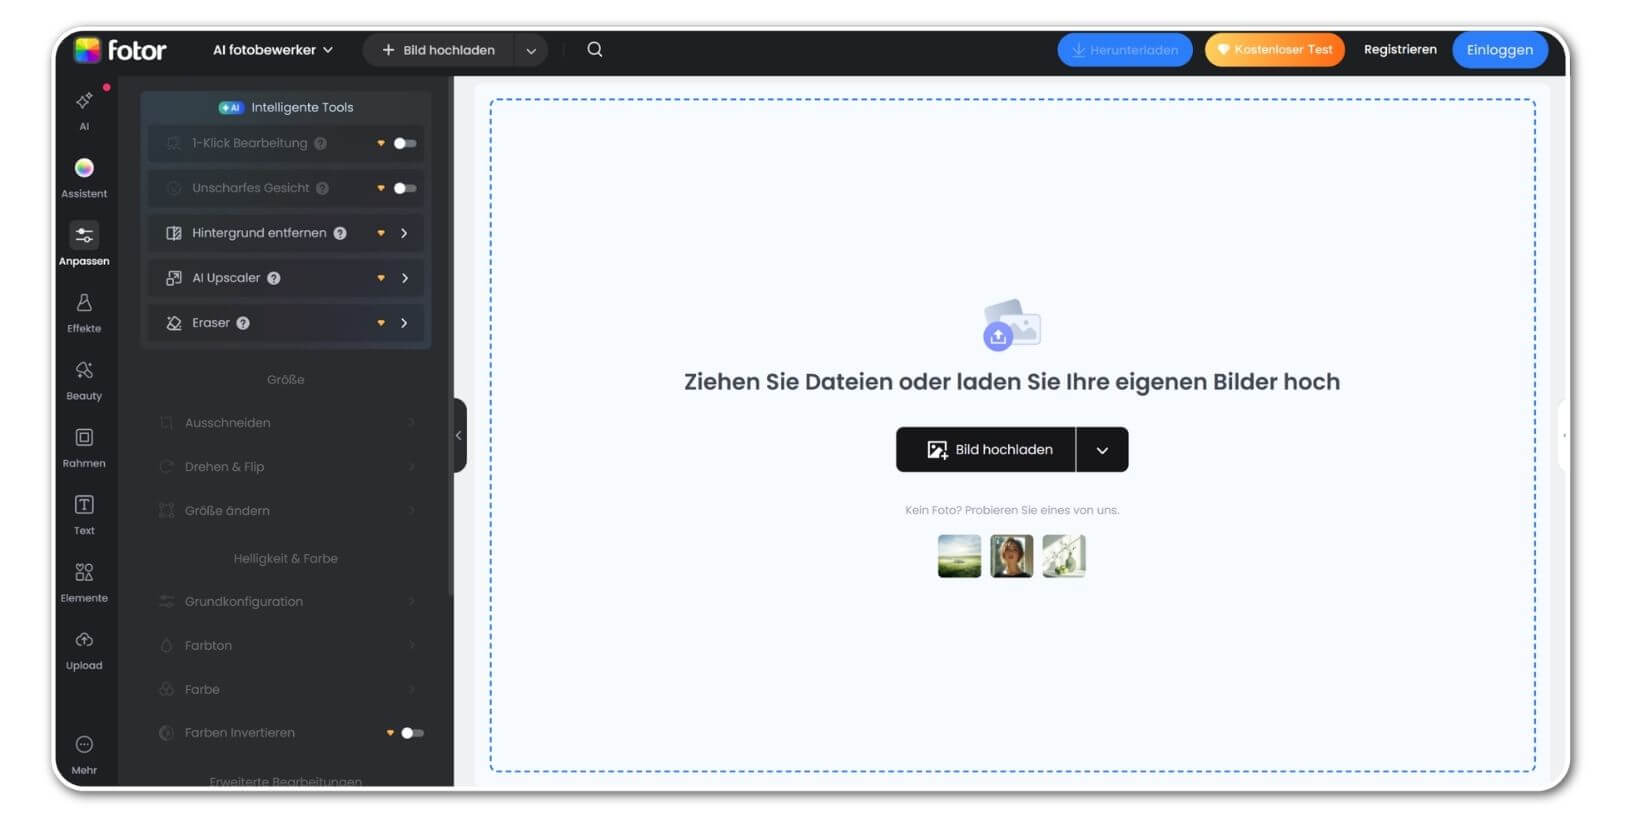Expand the arrow next to central Bild hochladen
The image size is (1629, 824).
click(1102, 450)
